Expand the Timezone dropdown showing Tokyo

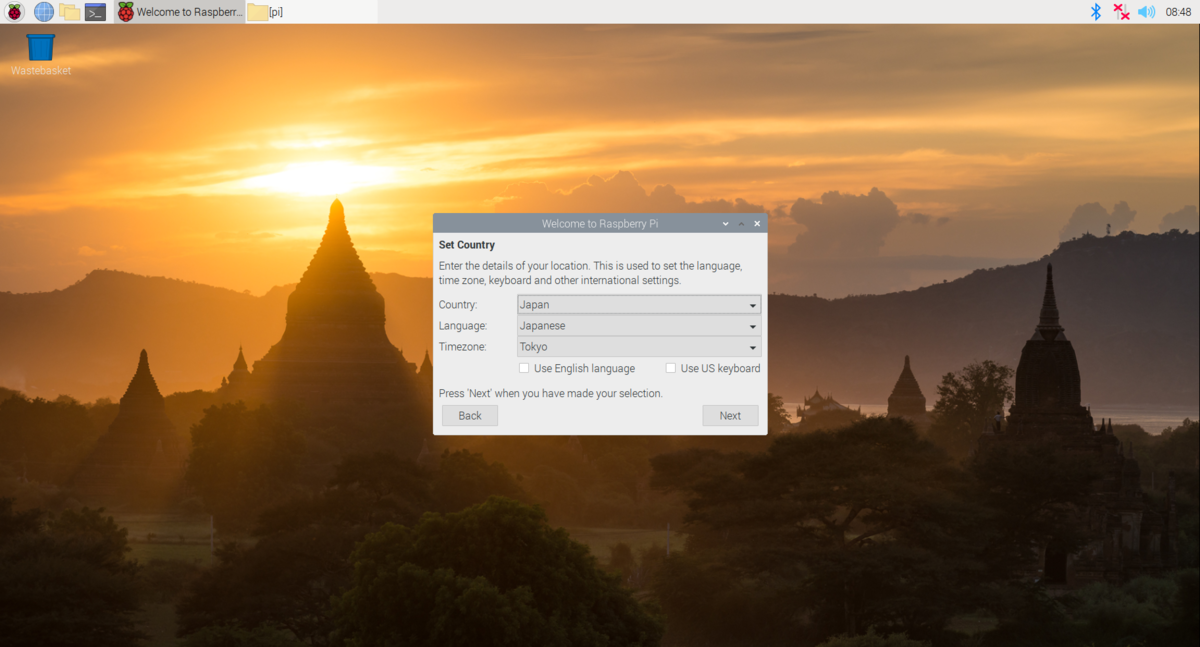[x=639, y=347]
